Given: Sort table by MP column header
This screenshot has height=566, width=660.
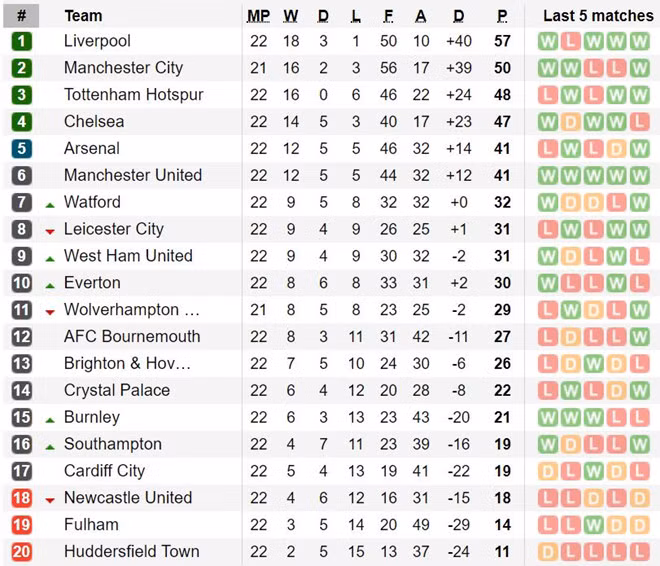Looking at the screenshot, I should point(258,16).
